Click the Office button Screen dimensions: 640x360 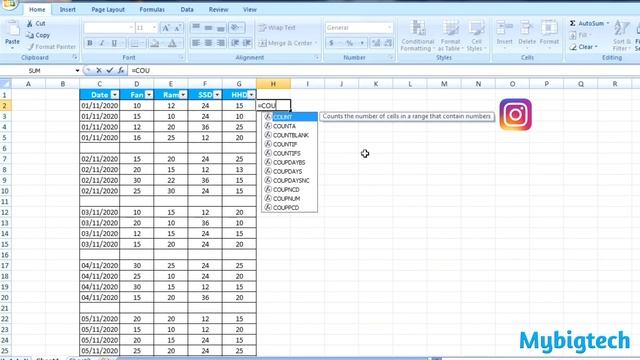(8, 4)
